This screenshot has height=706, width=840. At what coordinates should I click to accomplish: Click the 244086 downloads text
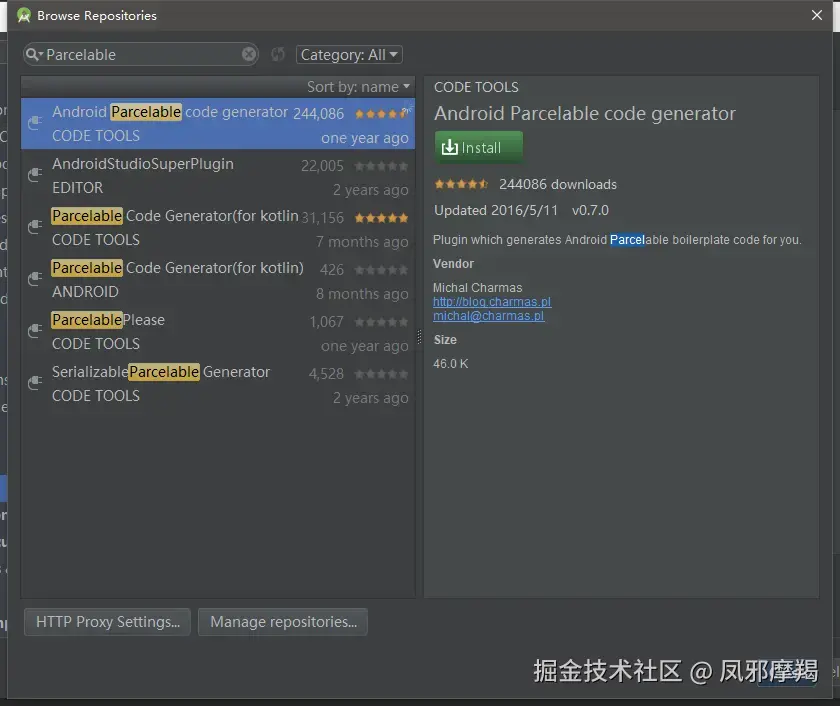tap(558, 184)
